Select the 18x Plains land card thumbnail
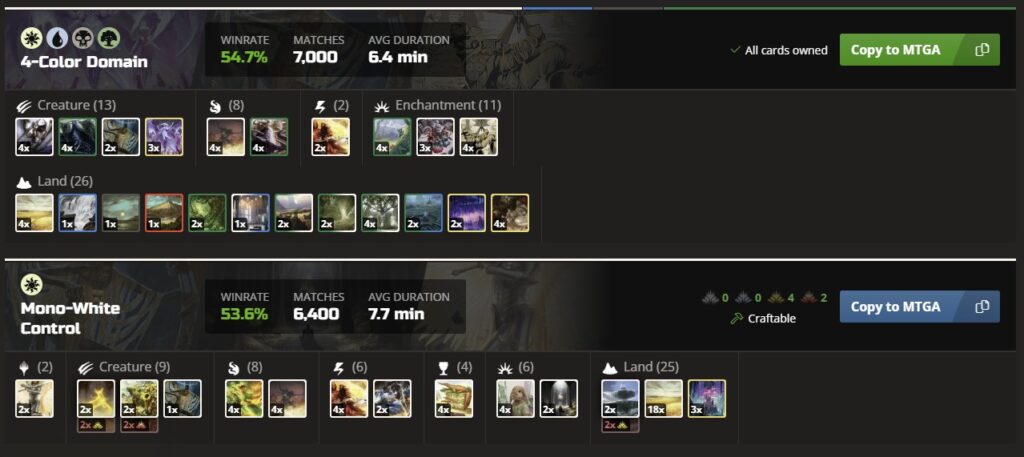 coord(664,399)
